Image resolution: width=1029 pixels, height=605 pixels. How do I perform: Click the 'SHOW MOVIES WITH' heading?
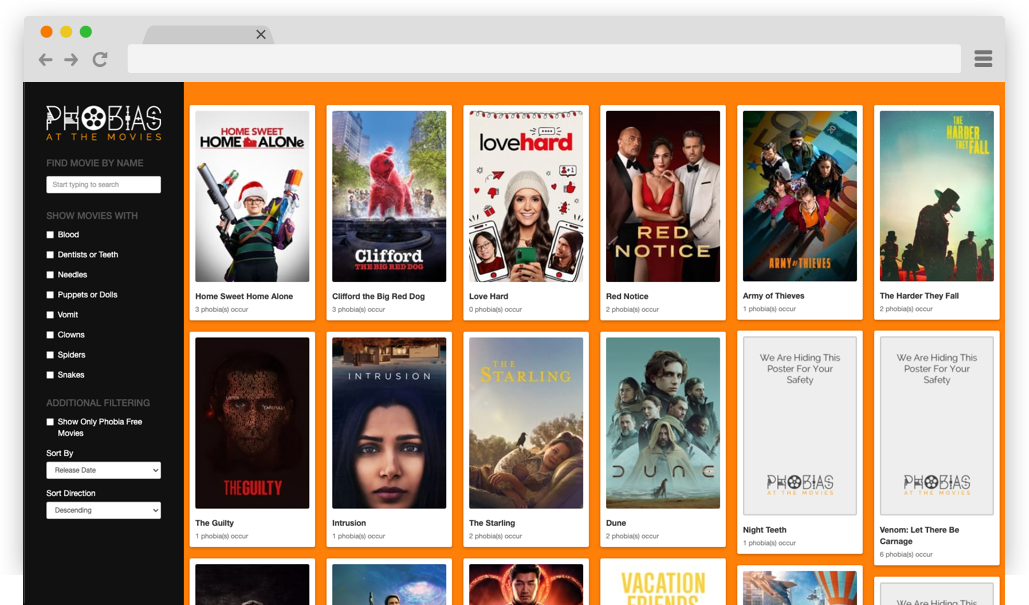click(92, 216)
